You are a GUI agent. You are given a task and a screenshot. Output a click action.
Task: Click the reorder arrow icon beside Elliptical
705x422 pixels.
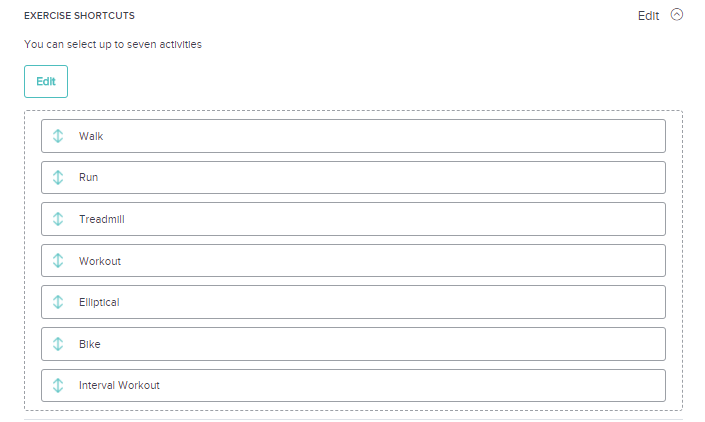pyautogui.click(x=58, y=302)
